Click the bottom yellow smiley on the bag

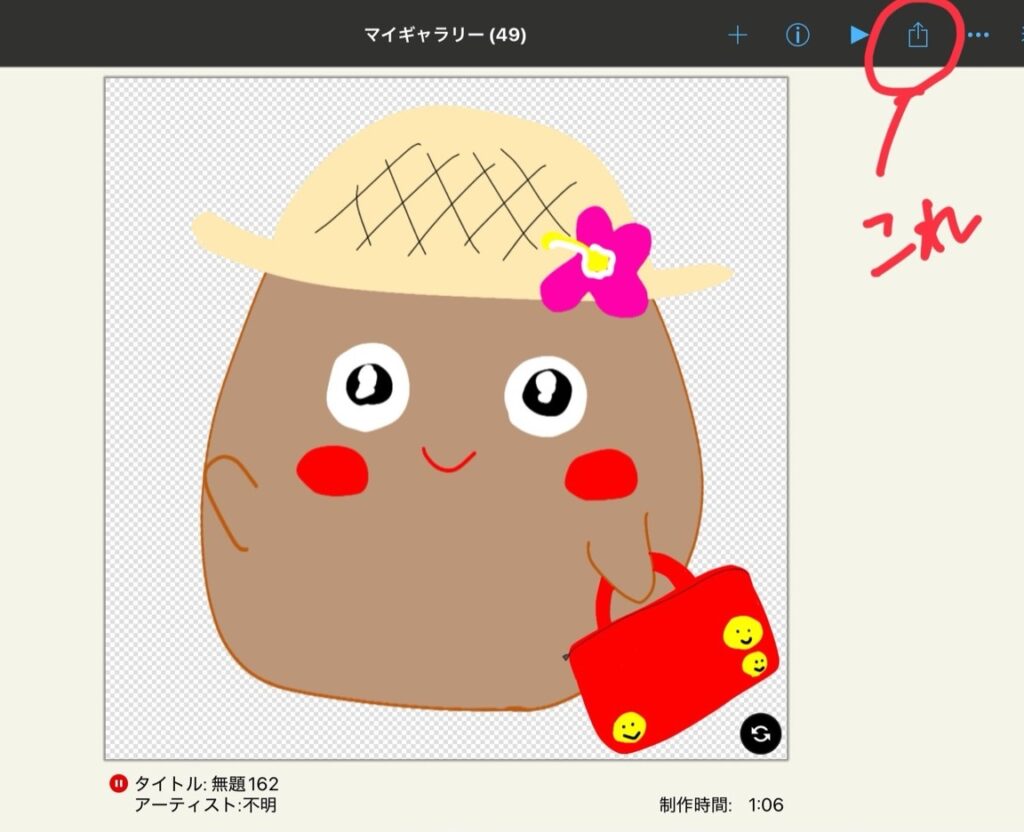point(628,728)
